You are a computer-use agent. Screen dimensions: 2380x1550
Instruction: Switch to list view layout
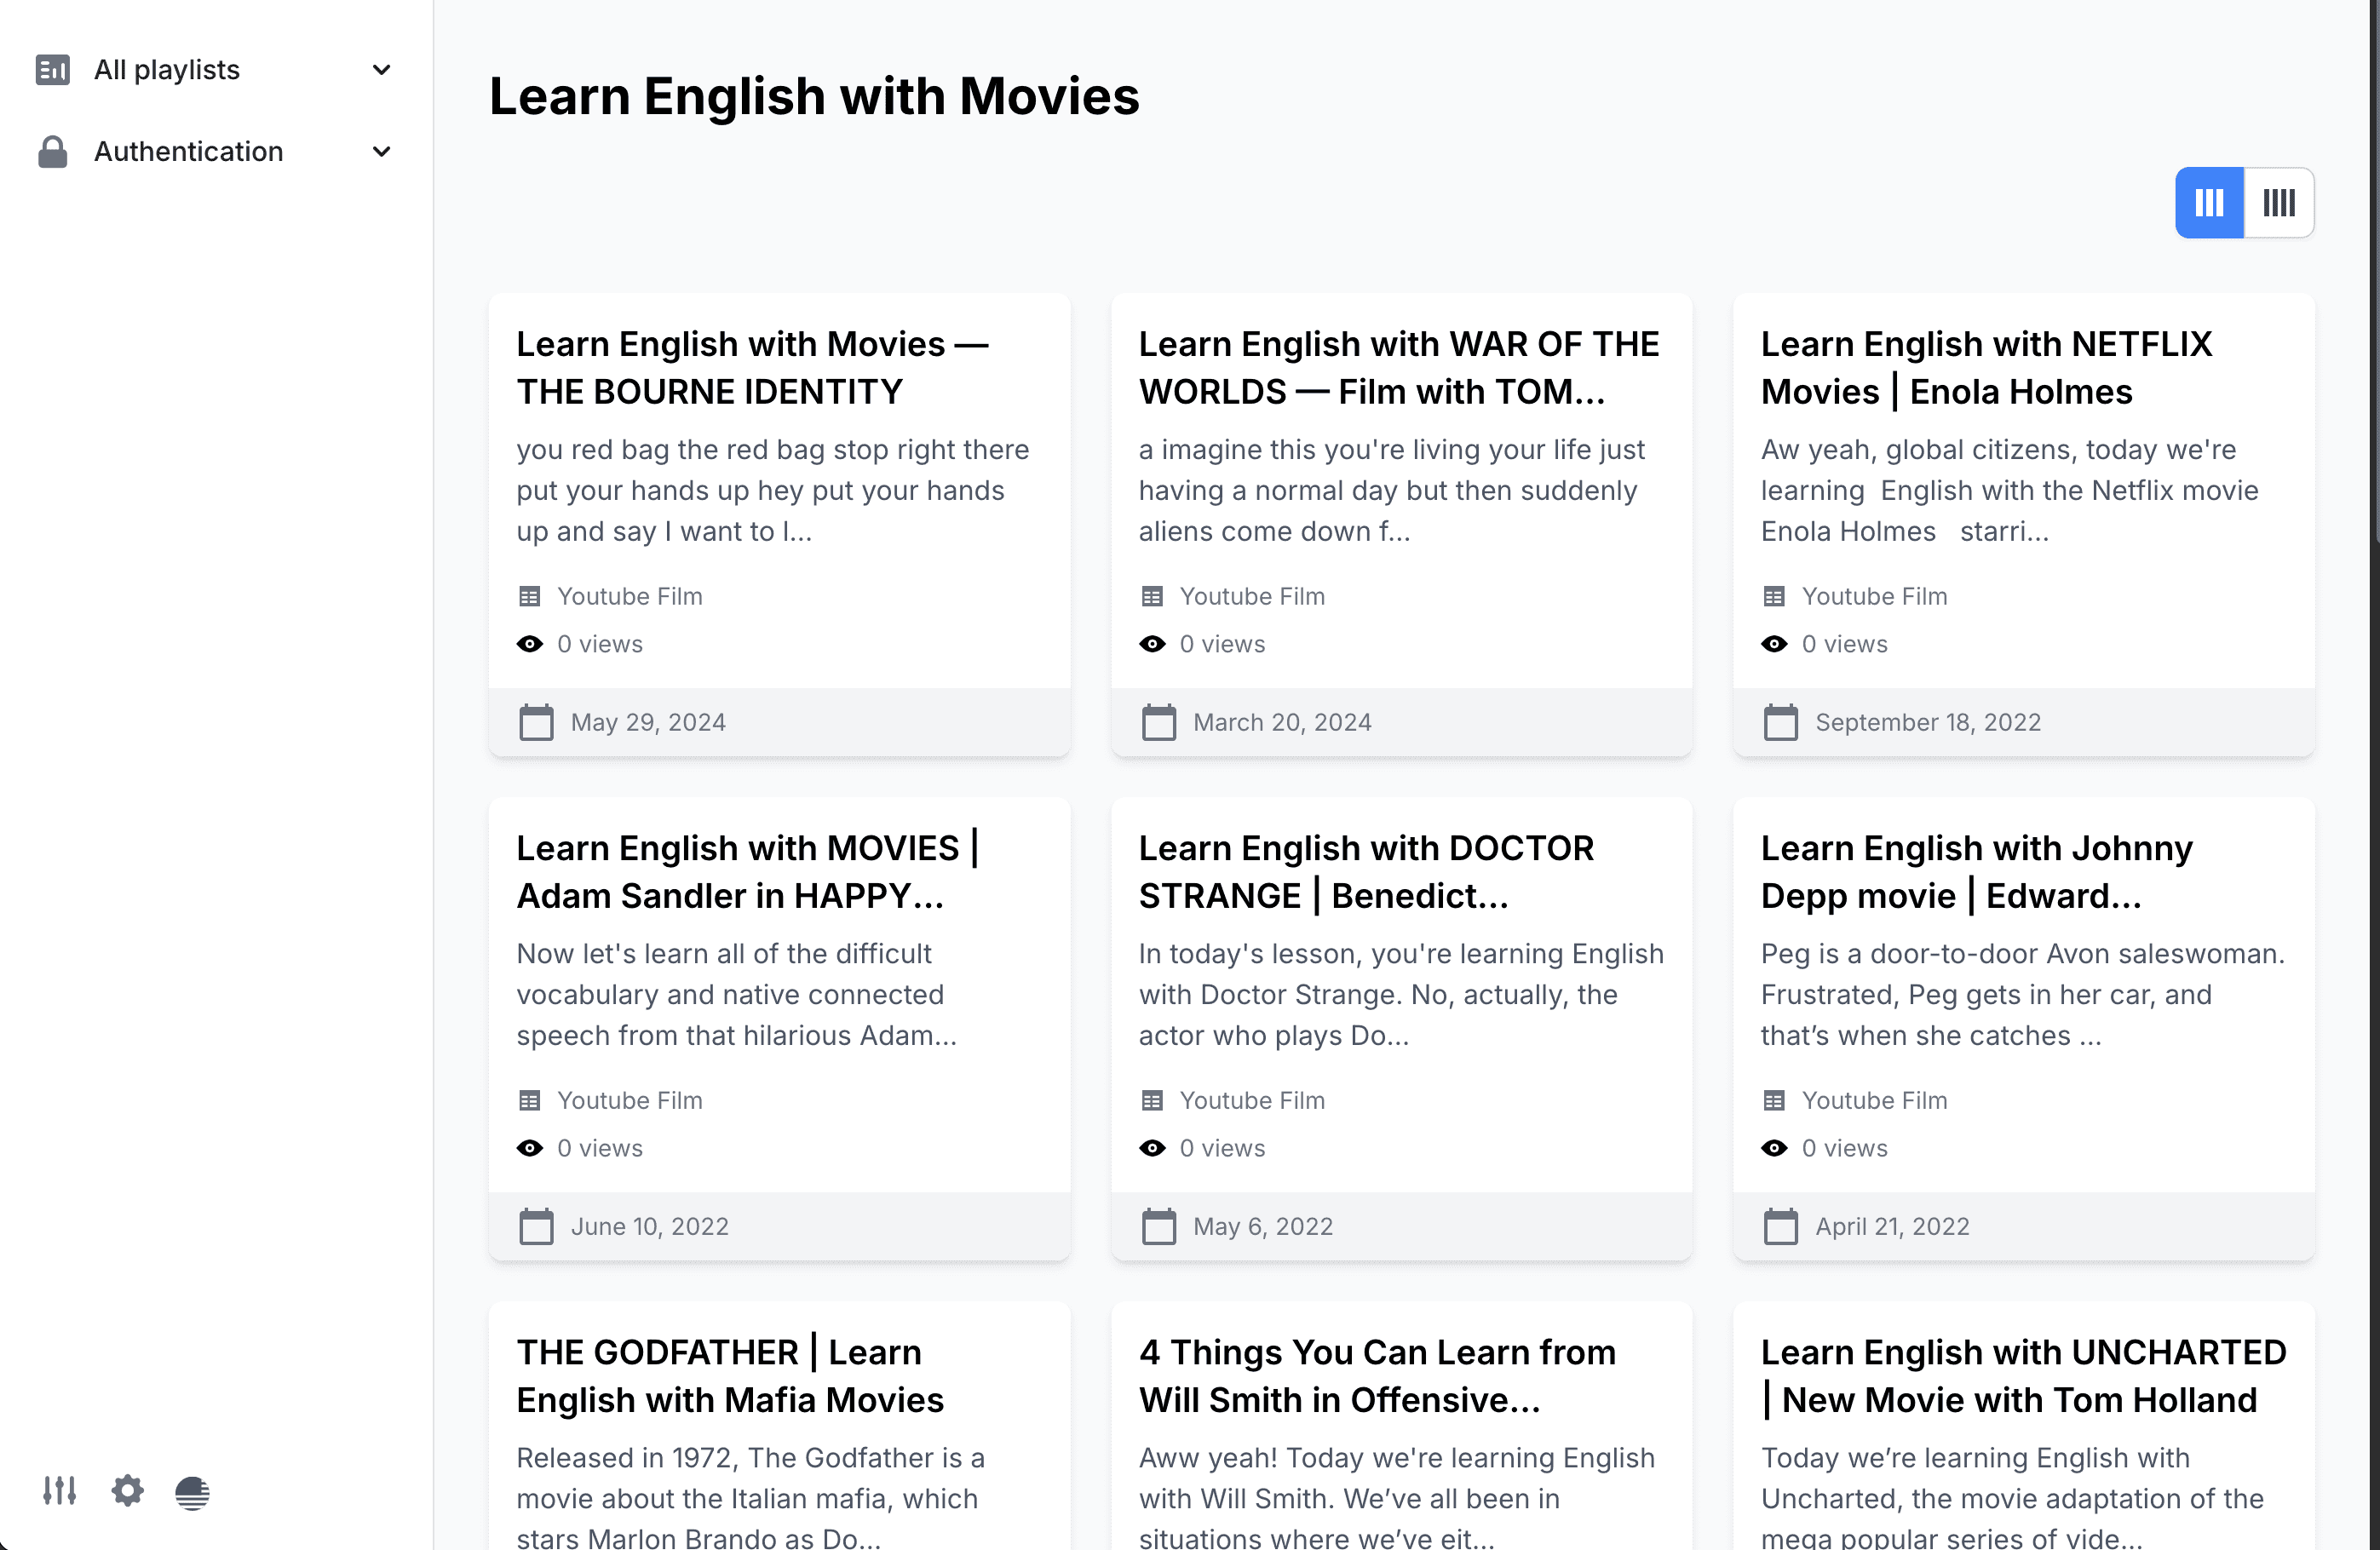pyautogui.click(x=2279, y=201)
